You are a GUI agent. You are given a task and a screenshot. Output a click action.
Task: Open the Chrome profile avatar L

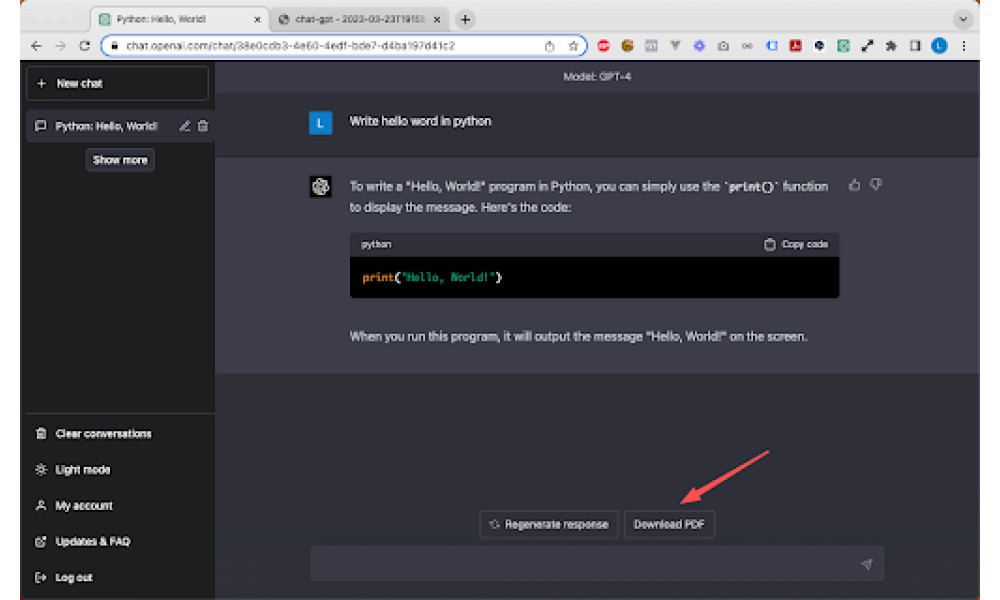[939, 46]
